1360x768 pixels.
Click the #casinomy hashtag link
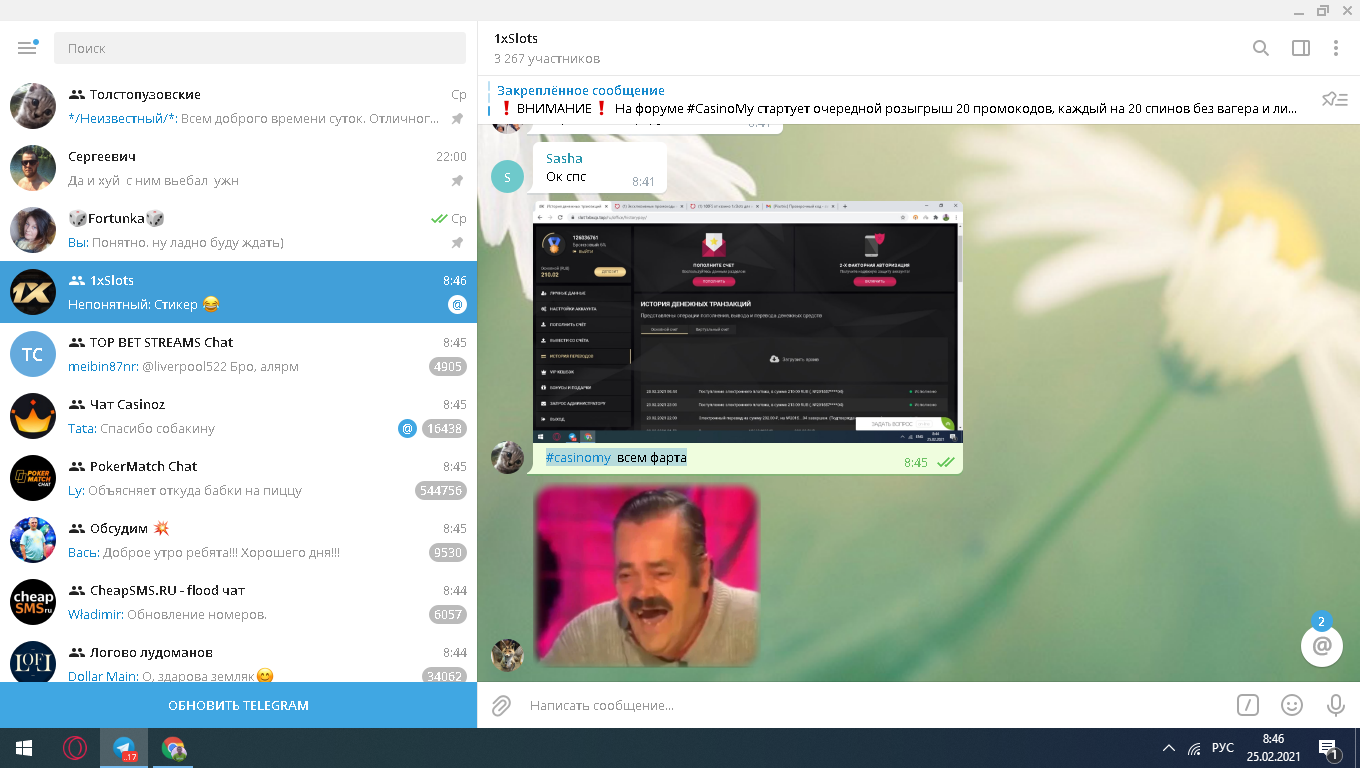click(578, 458)
